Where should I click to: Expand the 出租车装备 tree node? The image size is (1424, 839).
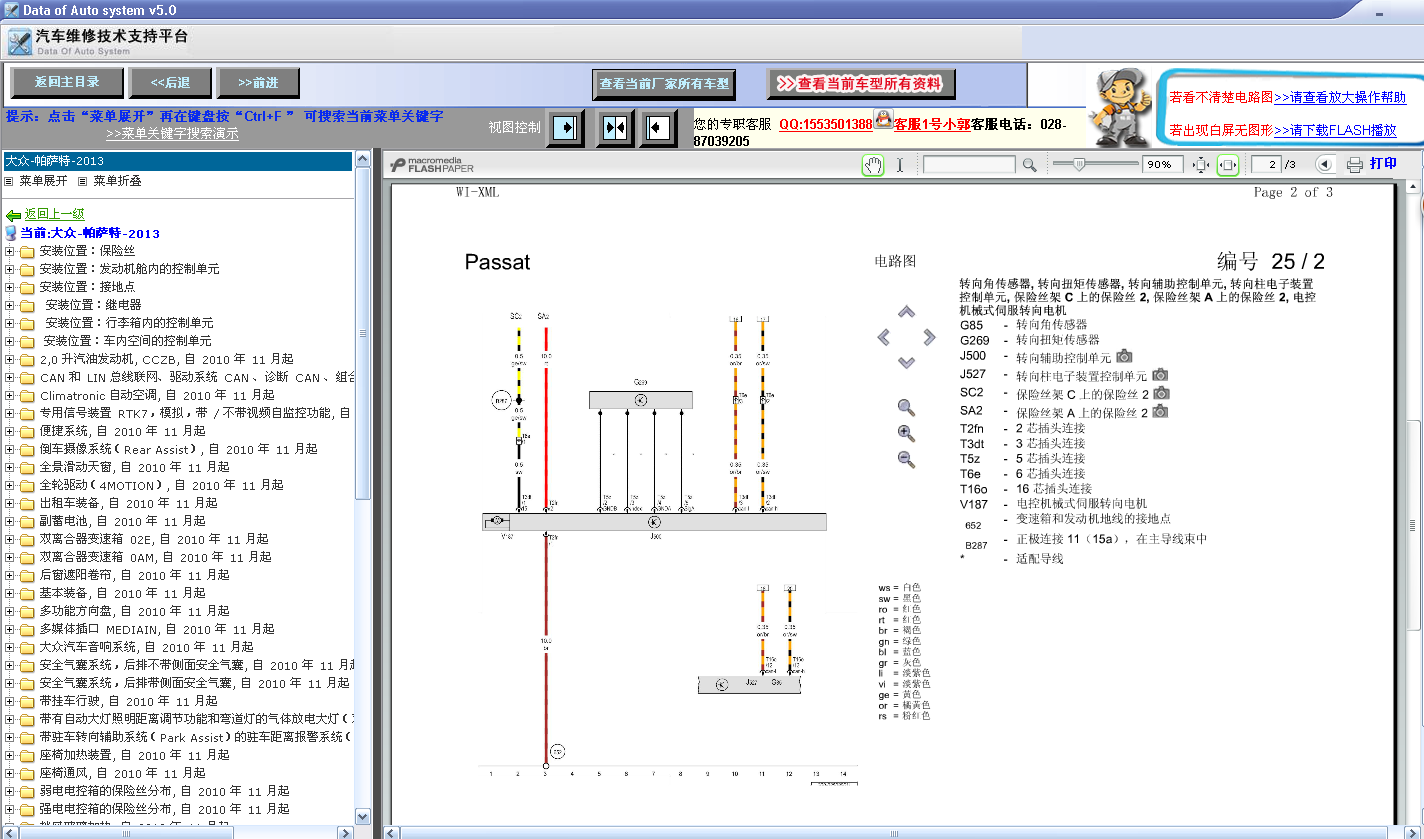(10, 503)
